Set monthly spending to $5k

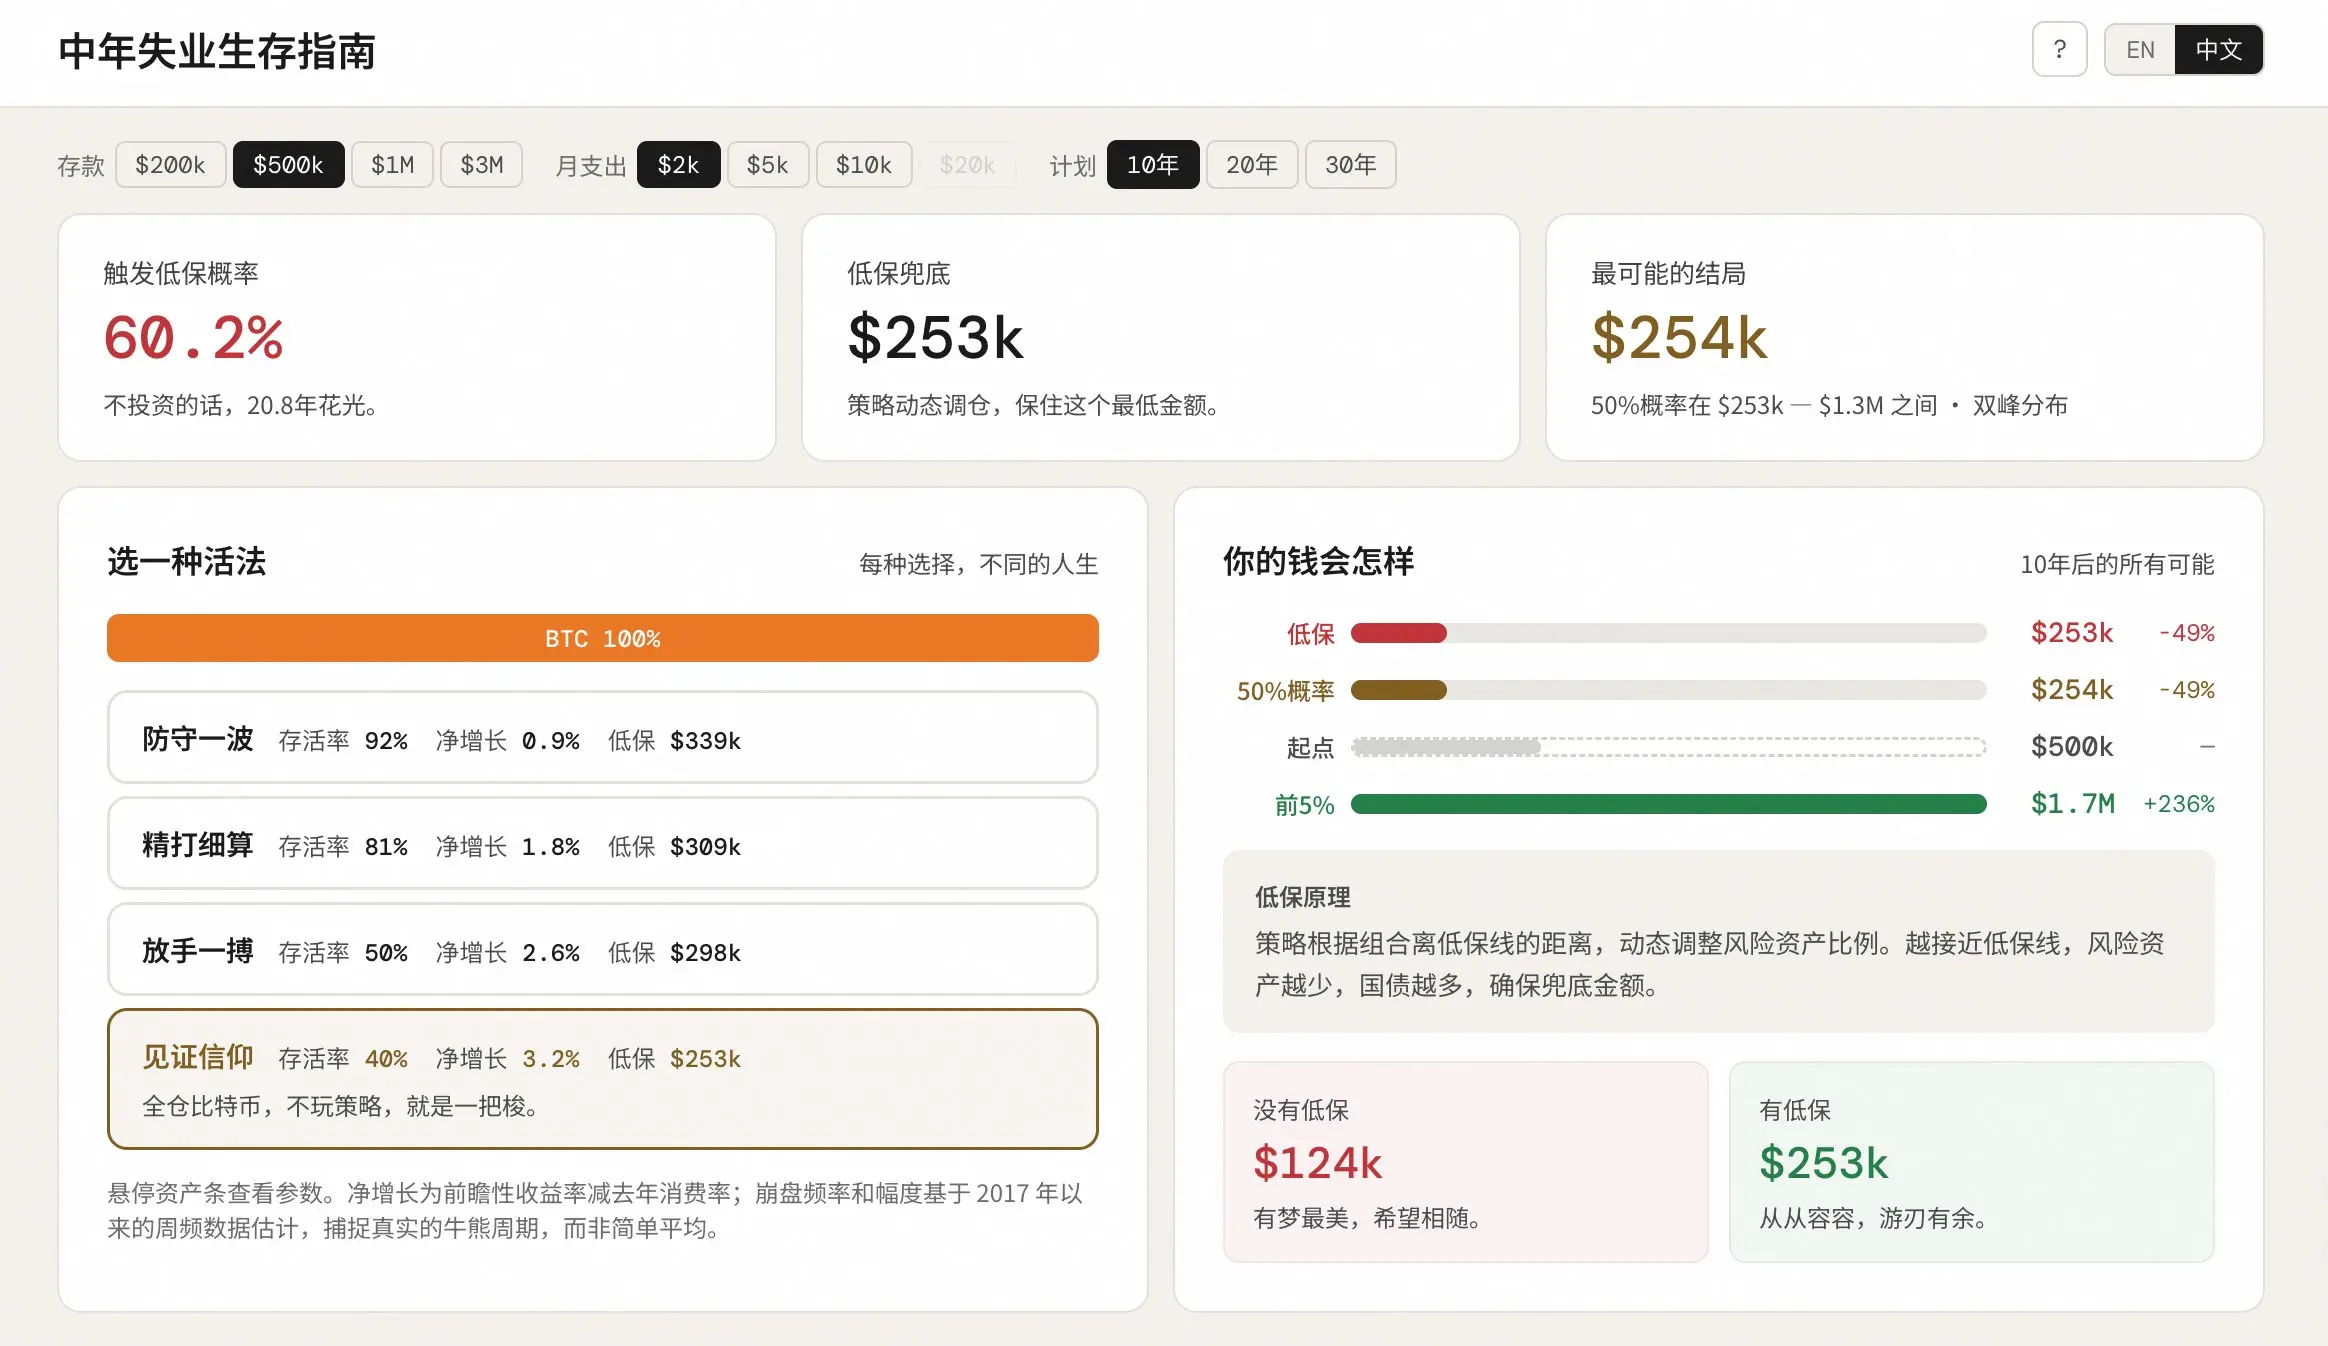coord(767,165)
